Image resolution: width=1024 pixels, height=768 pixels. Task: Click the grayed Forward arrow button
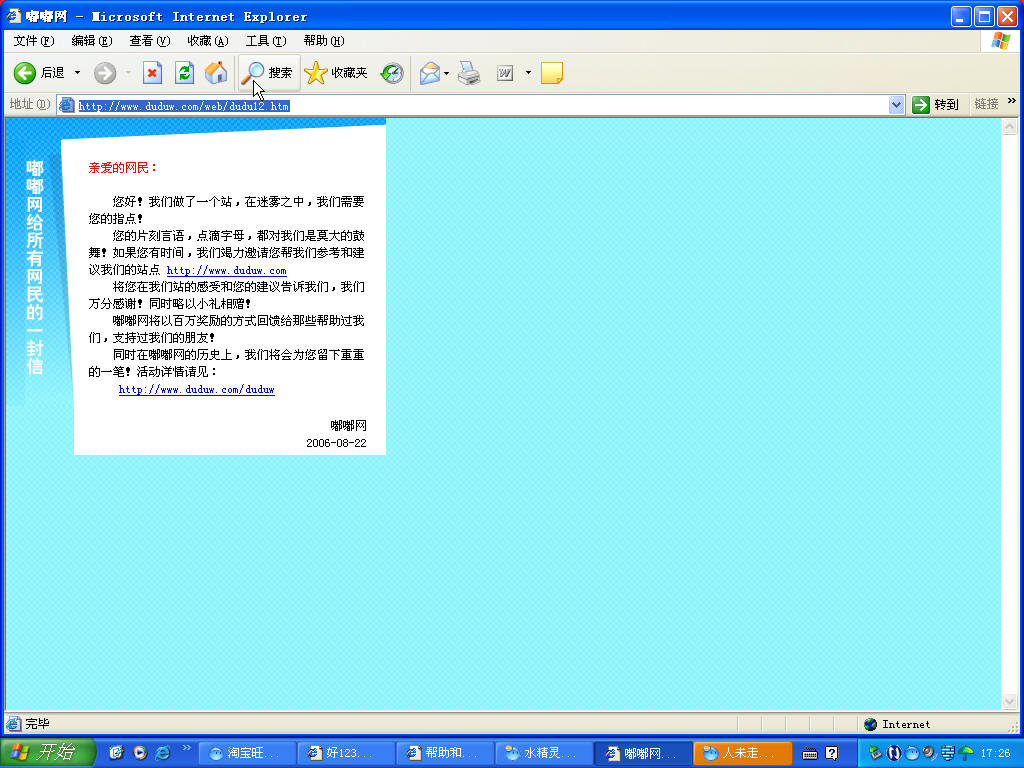[x=104, y=72]
